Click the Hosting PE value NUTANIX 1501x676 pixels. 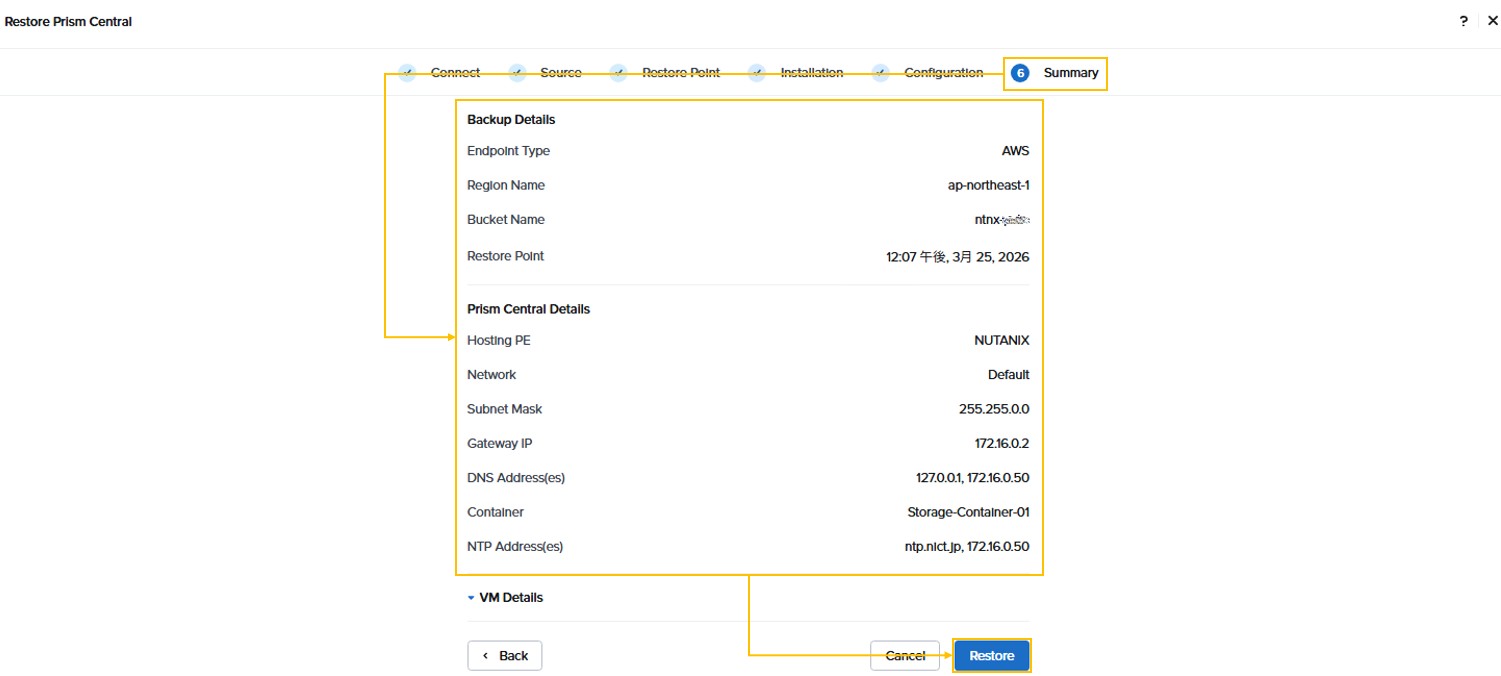tap(1001, 341)
